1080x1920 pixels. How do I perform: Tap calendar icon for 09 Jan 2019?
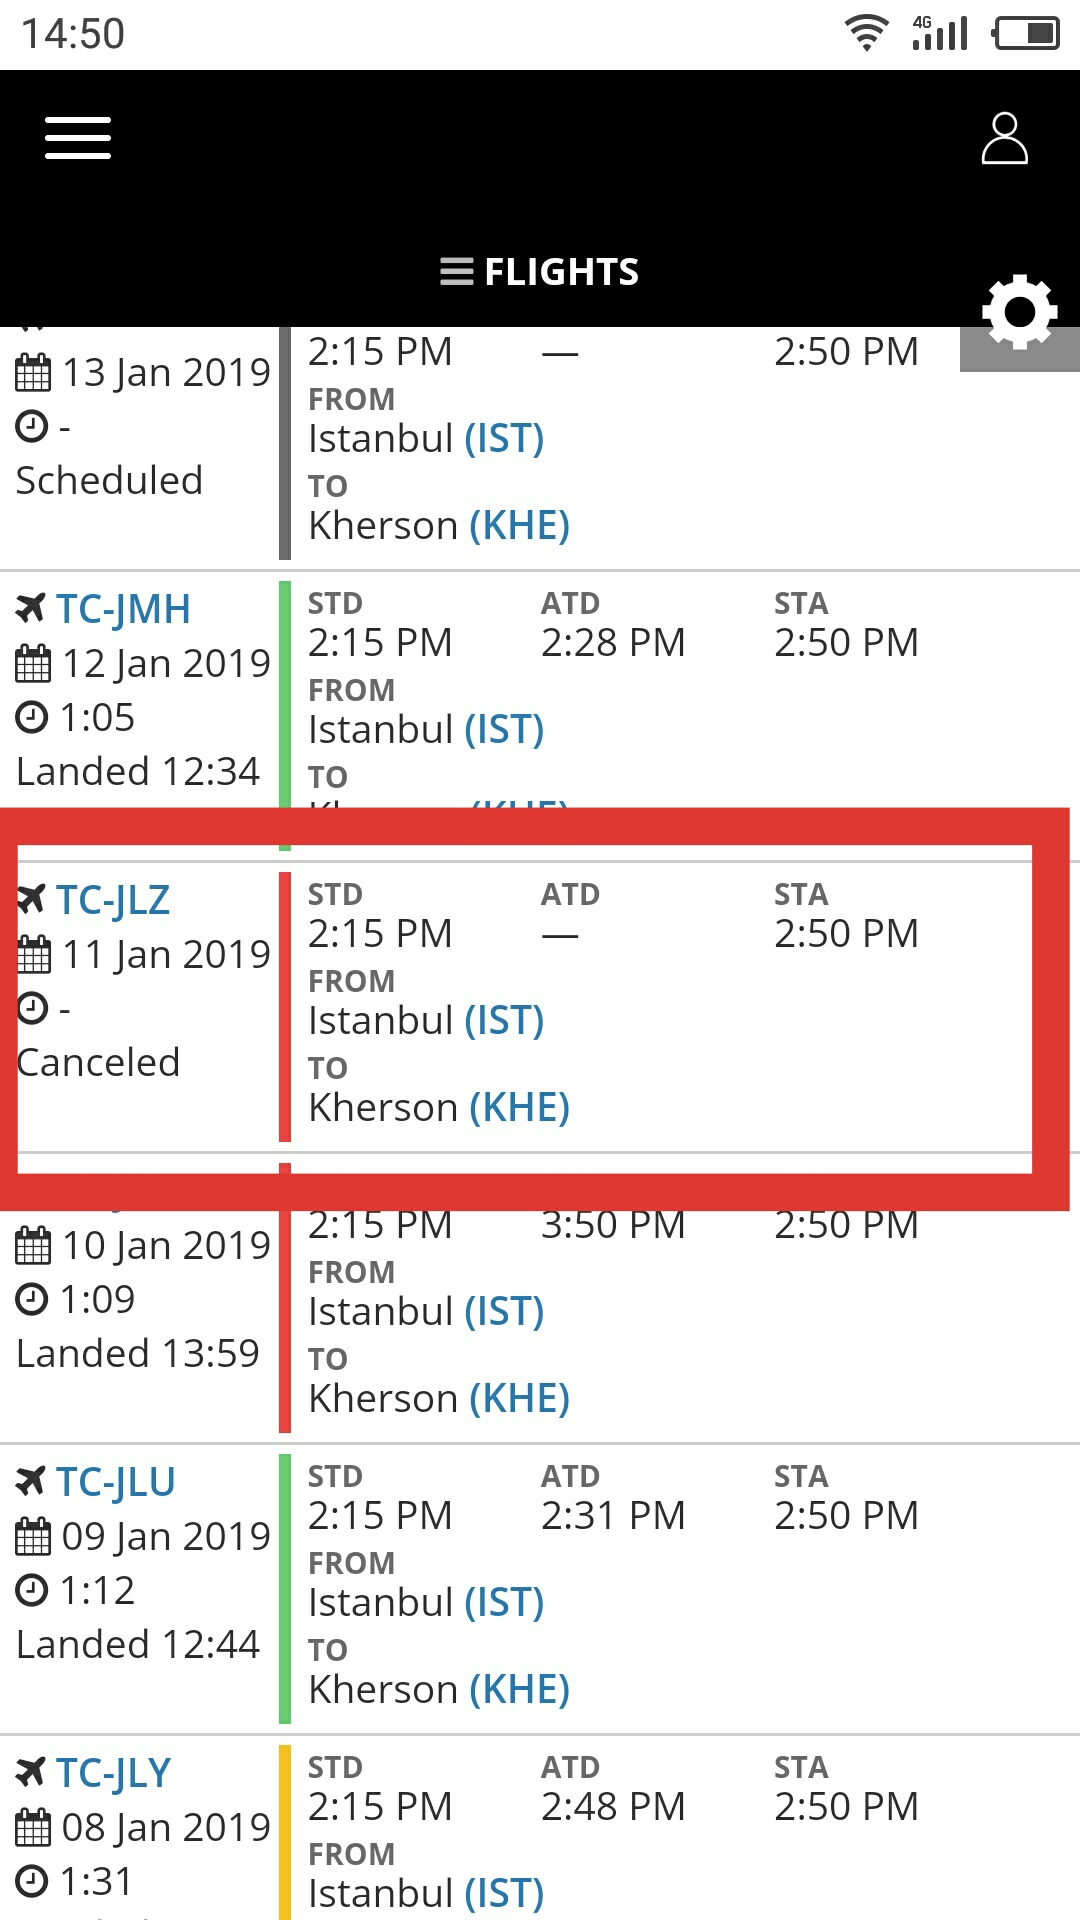pyautogui.click(x=33, y=1536)
